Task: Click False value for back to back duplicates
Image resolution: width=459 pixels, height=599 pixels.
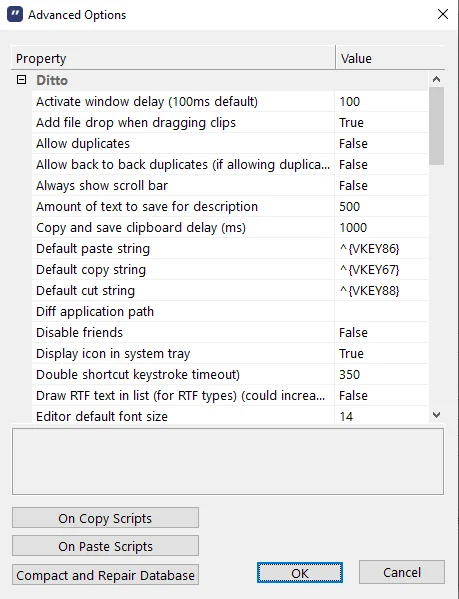Action: point(381,165)
